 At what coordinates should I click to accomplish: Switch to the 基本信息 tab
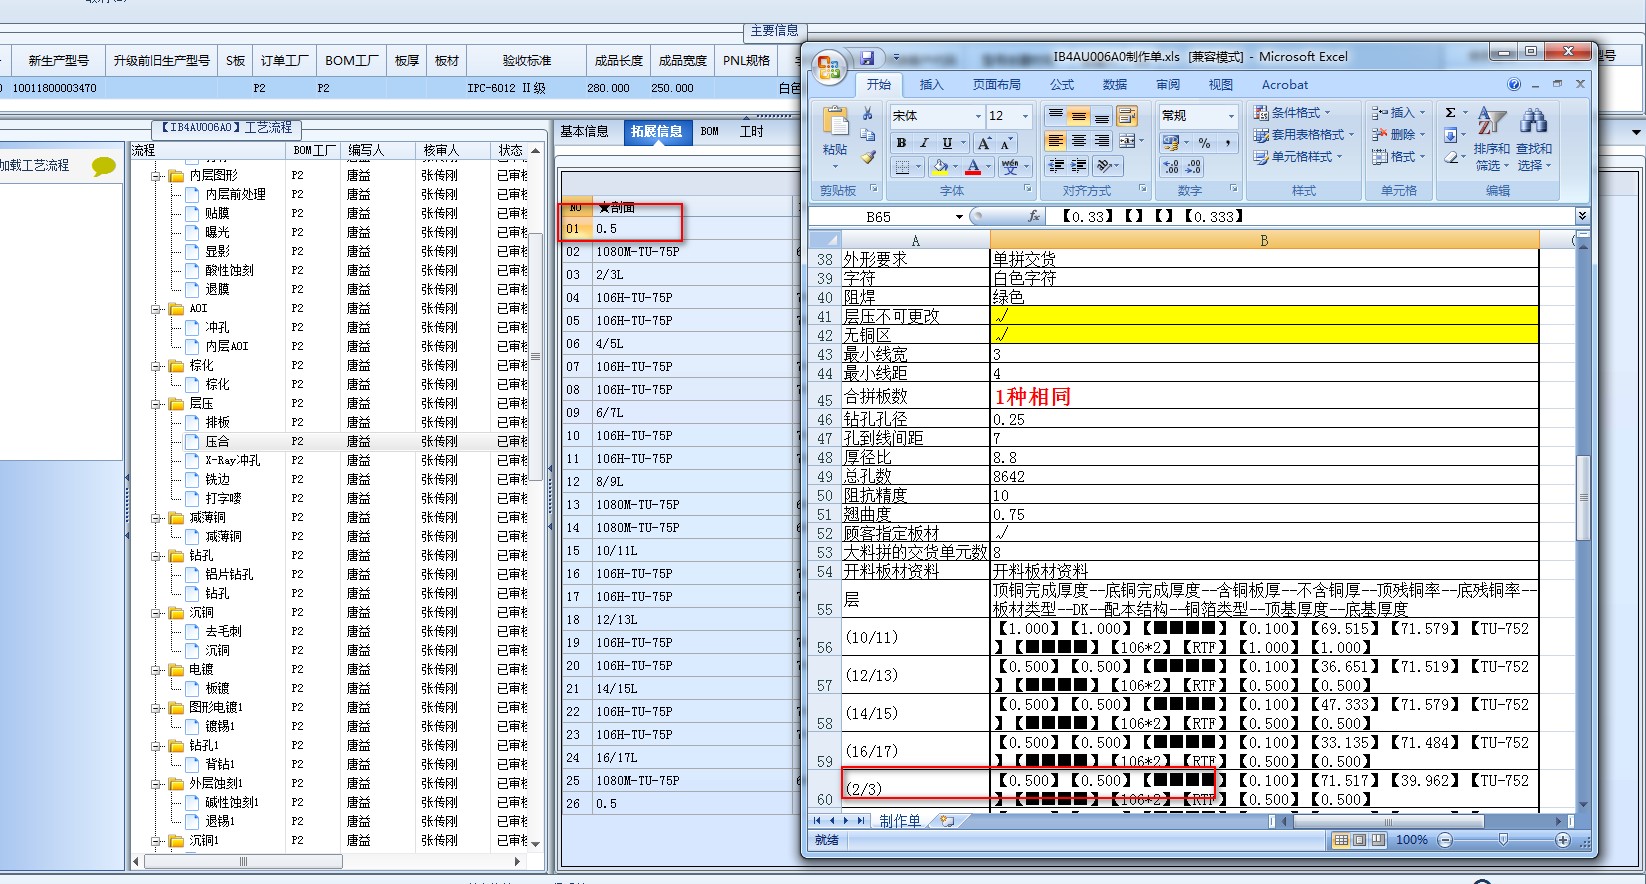pos(584,131)
